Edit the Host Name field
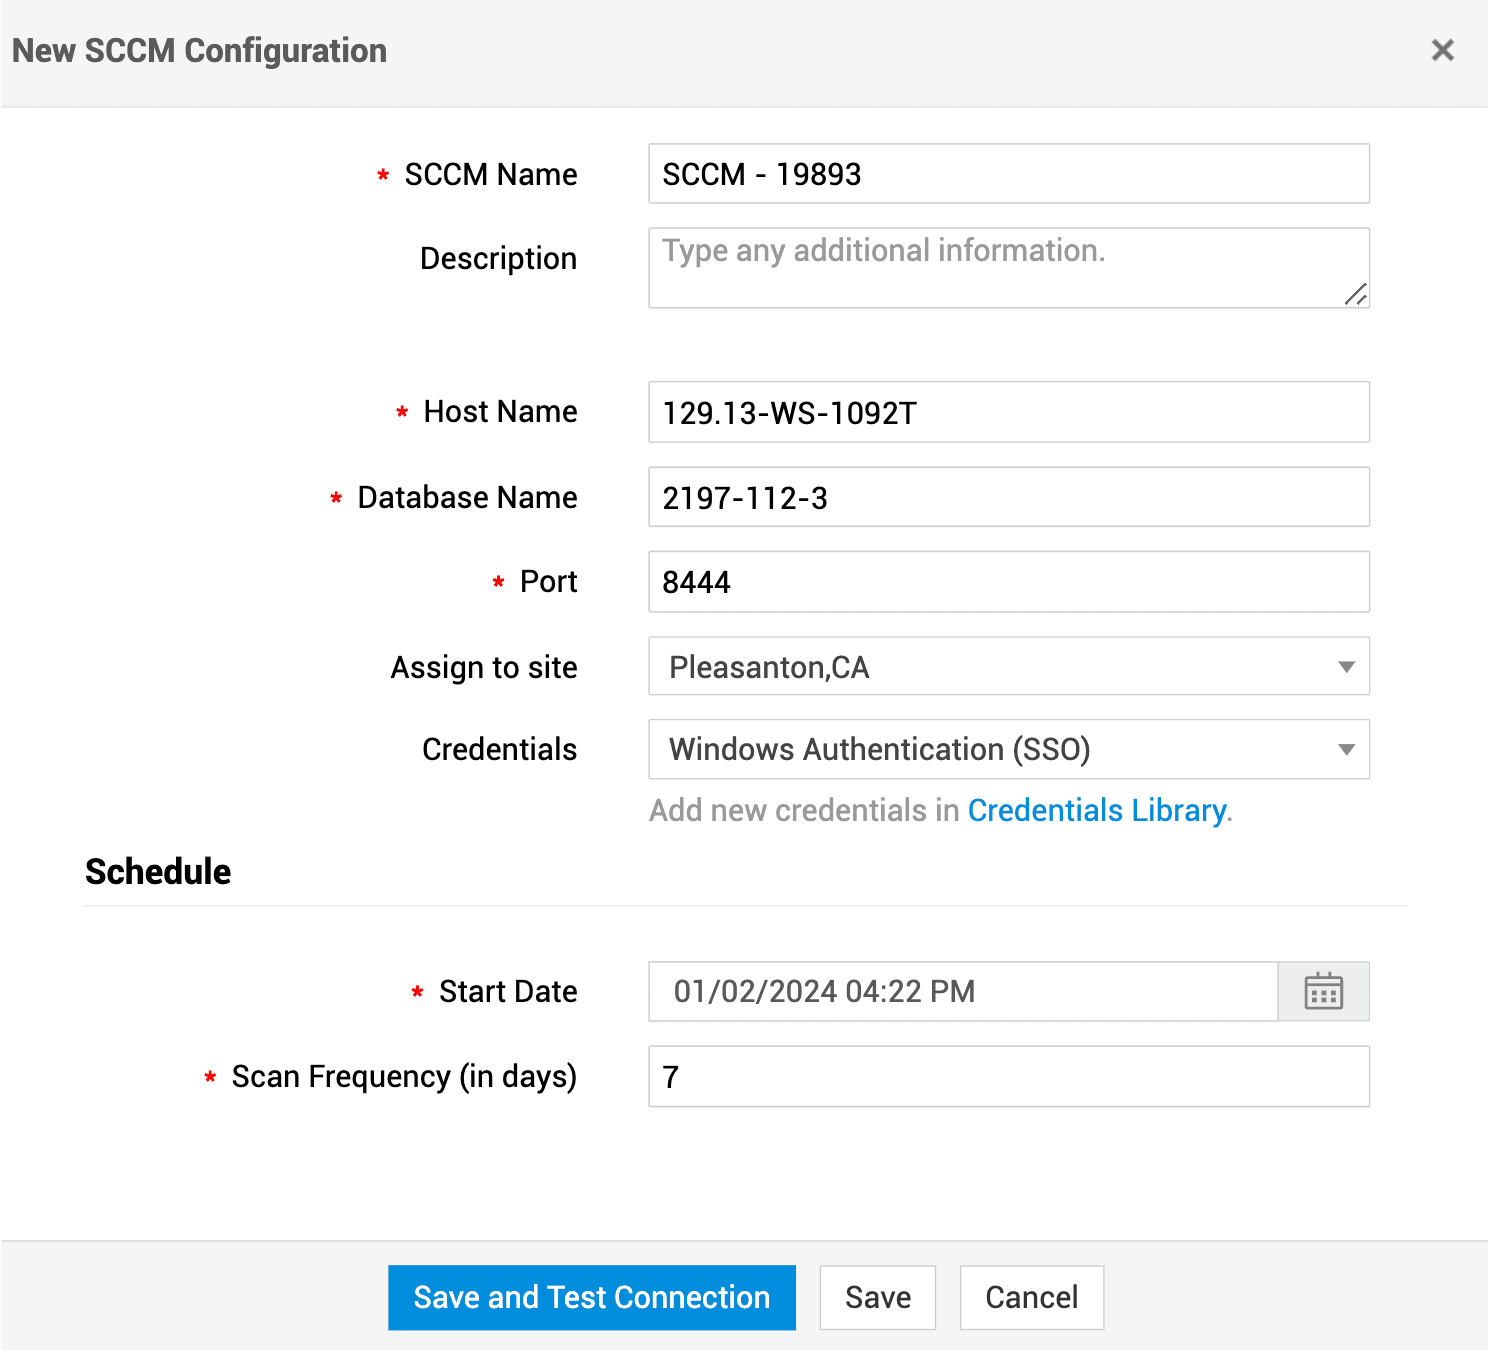The image size is (1488, 1350). (1008, 412)
